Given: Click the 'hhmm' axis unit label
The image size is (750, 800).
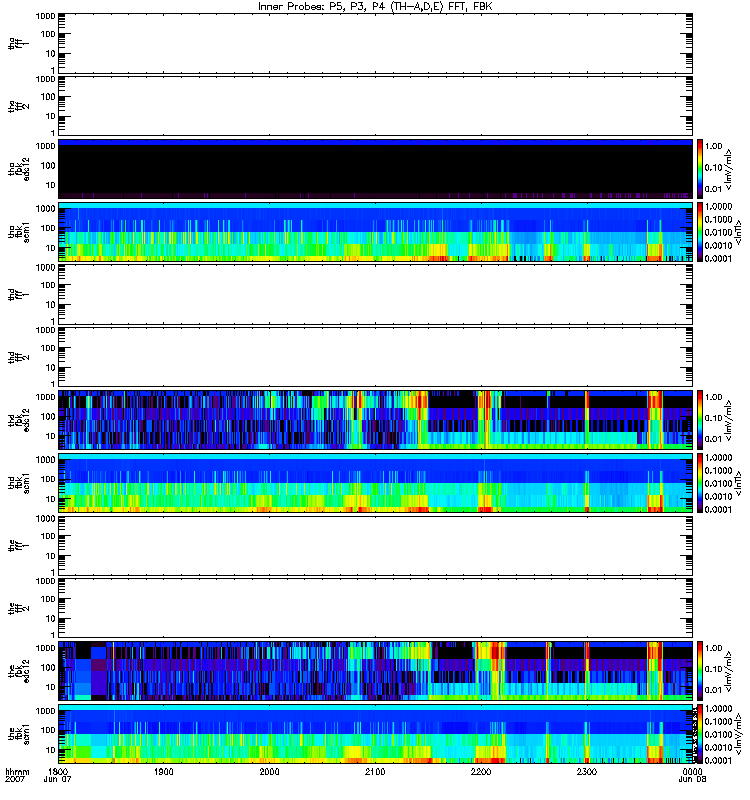Looking at the screenshot, I should coord(17,771).
